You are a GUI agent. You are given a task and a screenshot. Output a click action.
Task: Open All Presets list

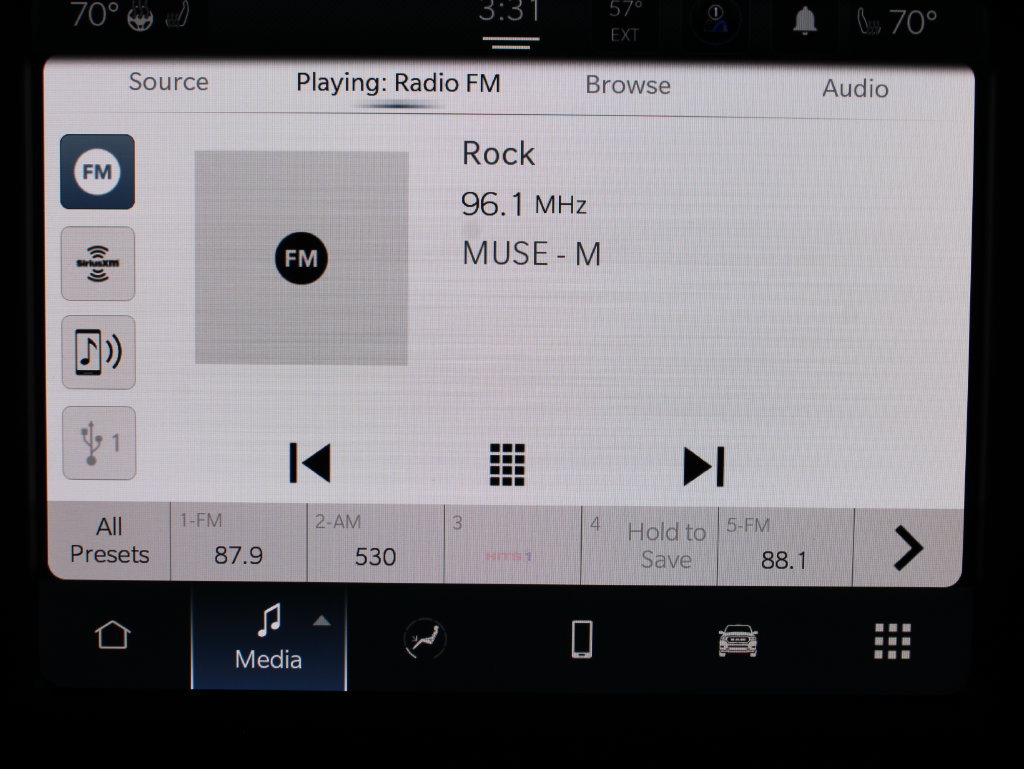coord(109,541)
